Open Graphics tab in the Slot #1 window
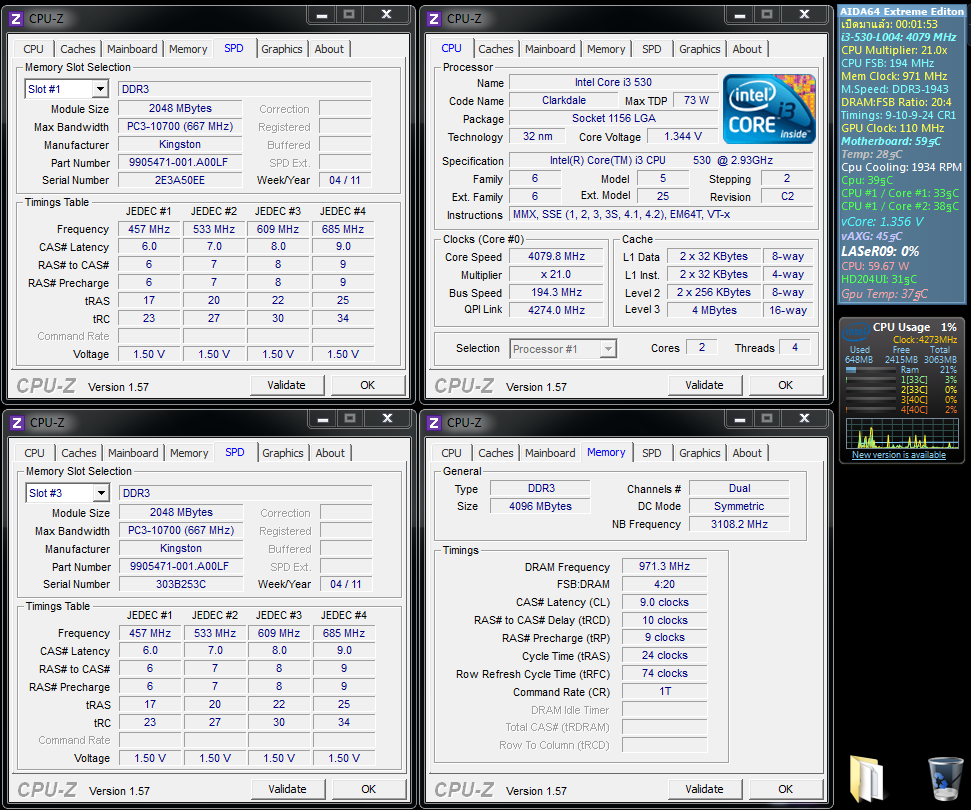Viewport: 971px width, 810px height. point(282,49)
